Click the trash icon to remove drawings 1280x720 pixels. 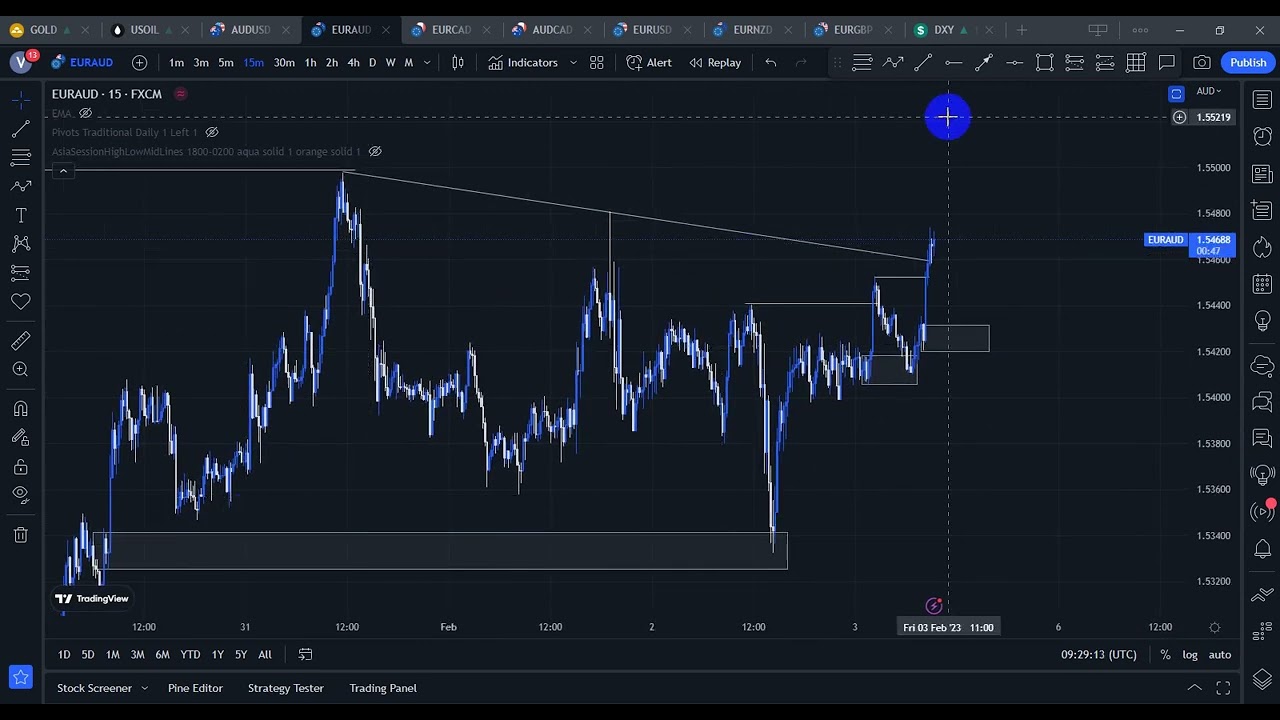(20, 535)
